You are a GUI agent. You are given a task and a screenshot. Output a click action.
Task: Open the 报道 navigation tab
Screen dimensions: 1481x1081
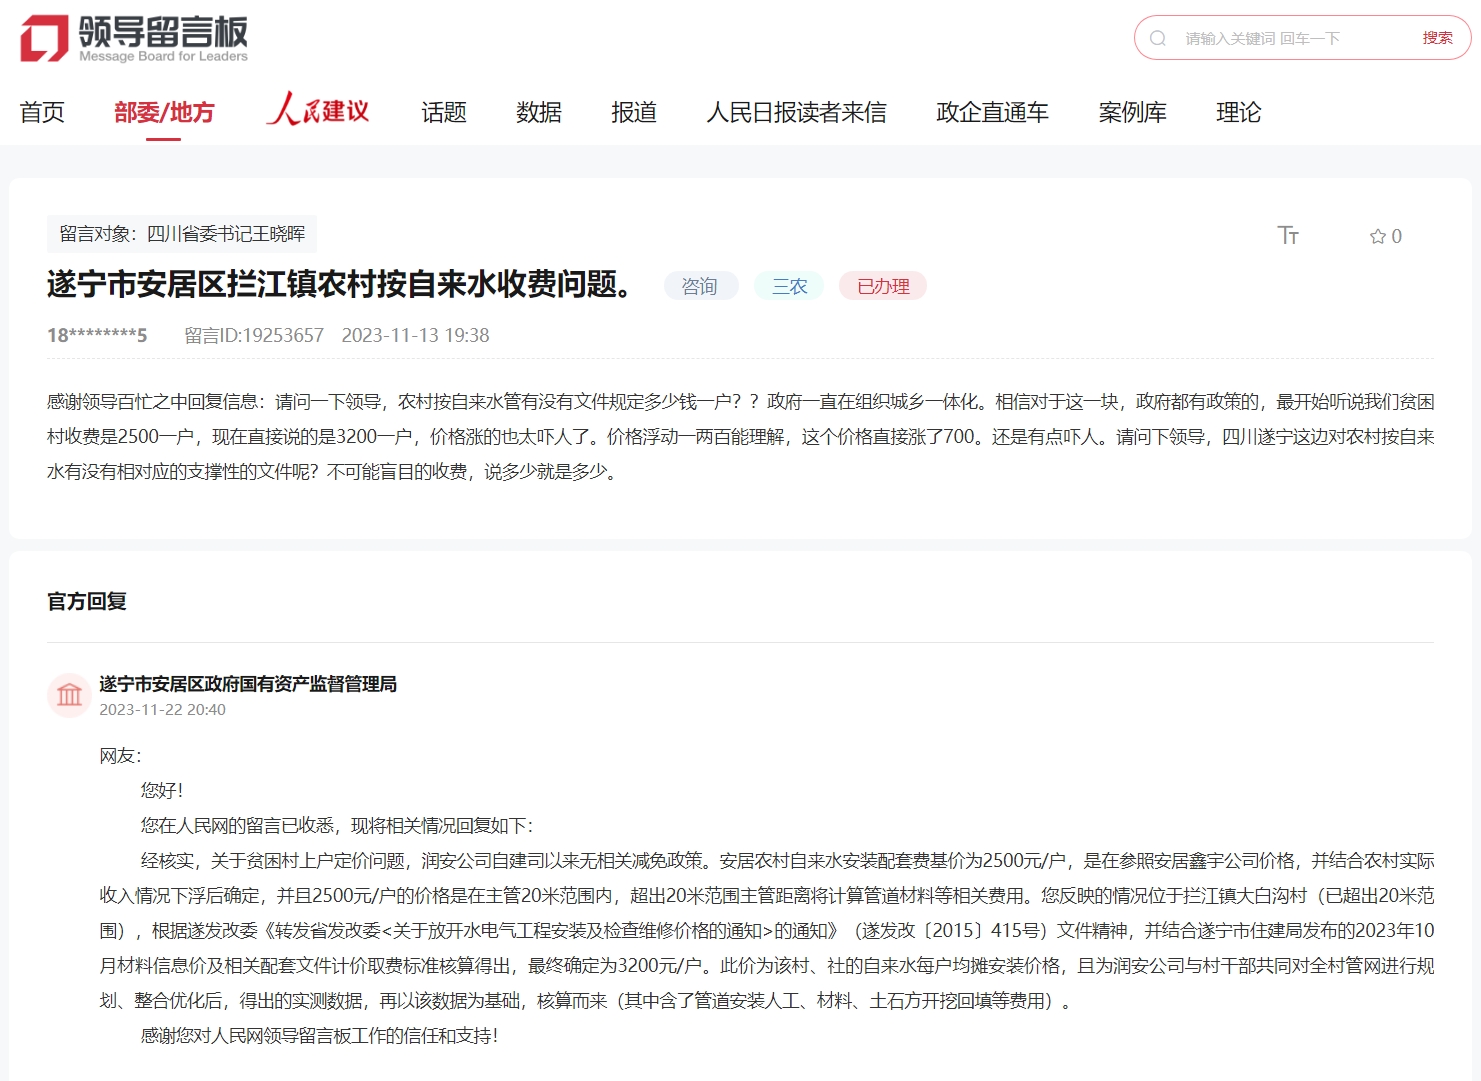tap(634, 112)
